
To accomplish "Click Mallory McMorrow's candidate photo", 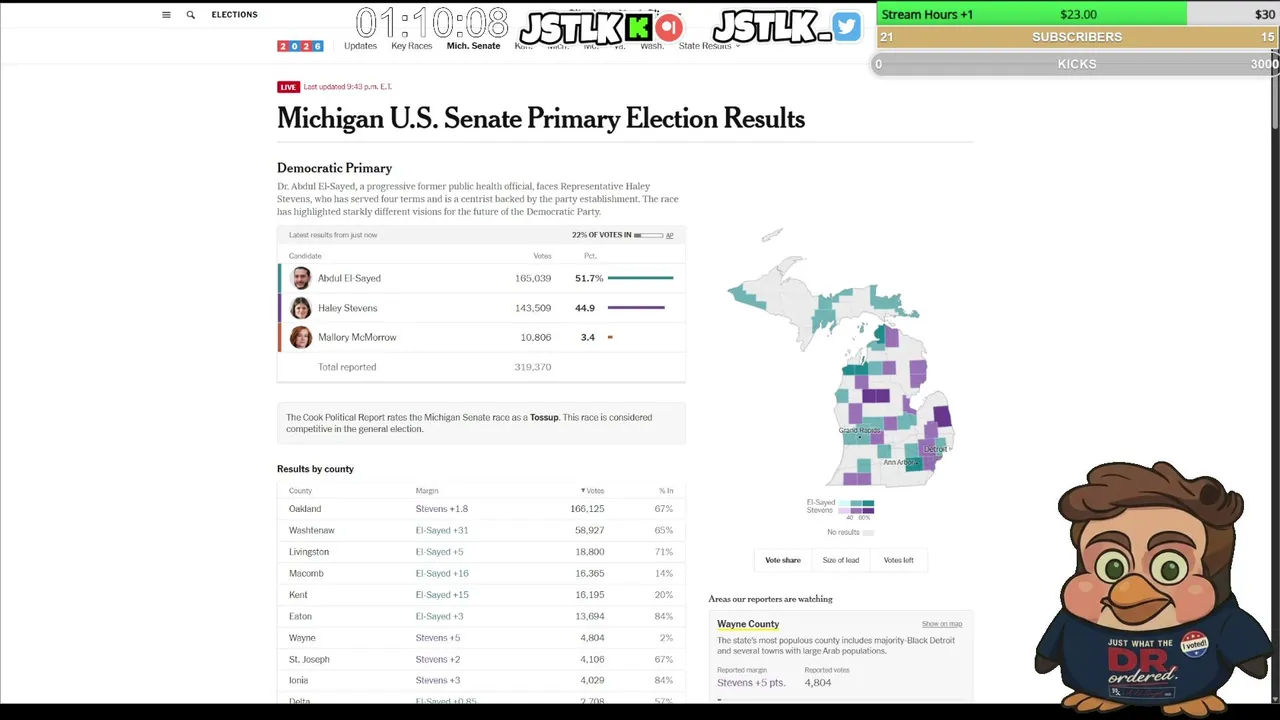I will click(301, 337).
